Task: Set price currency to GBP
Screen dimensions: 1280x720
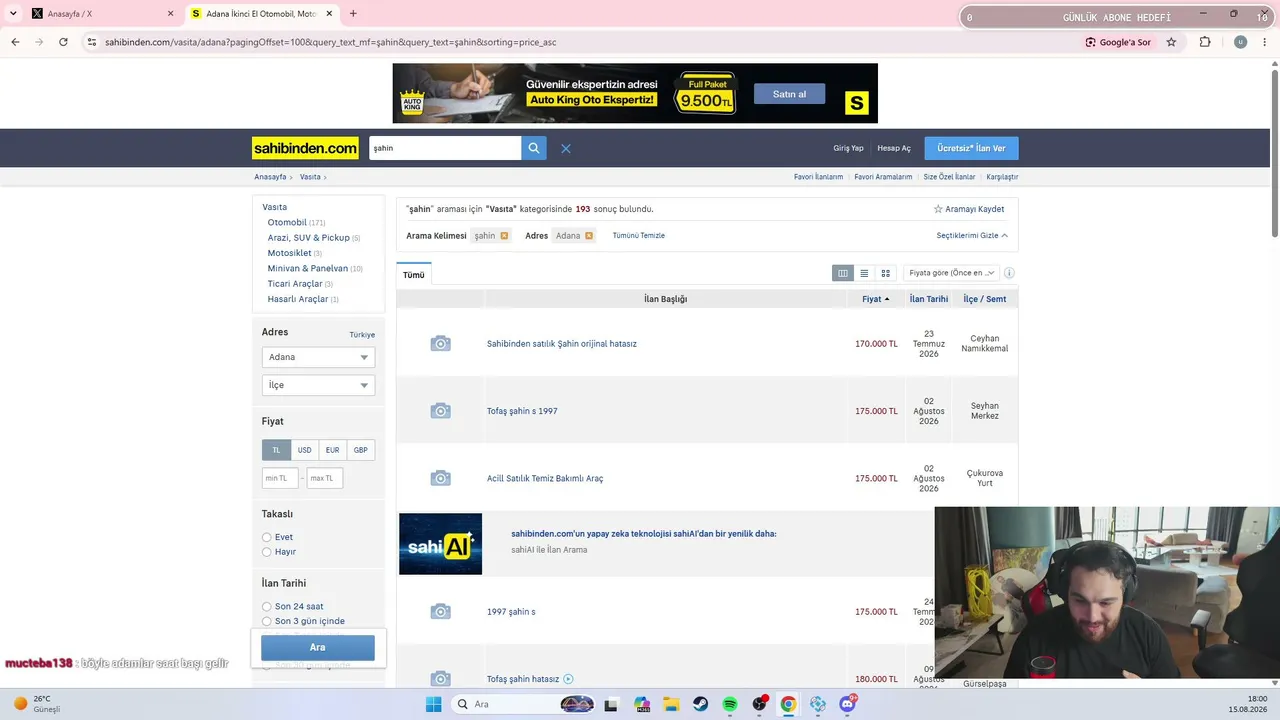Action: (361, 450)
